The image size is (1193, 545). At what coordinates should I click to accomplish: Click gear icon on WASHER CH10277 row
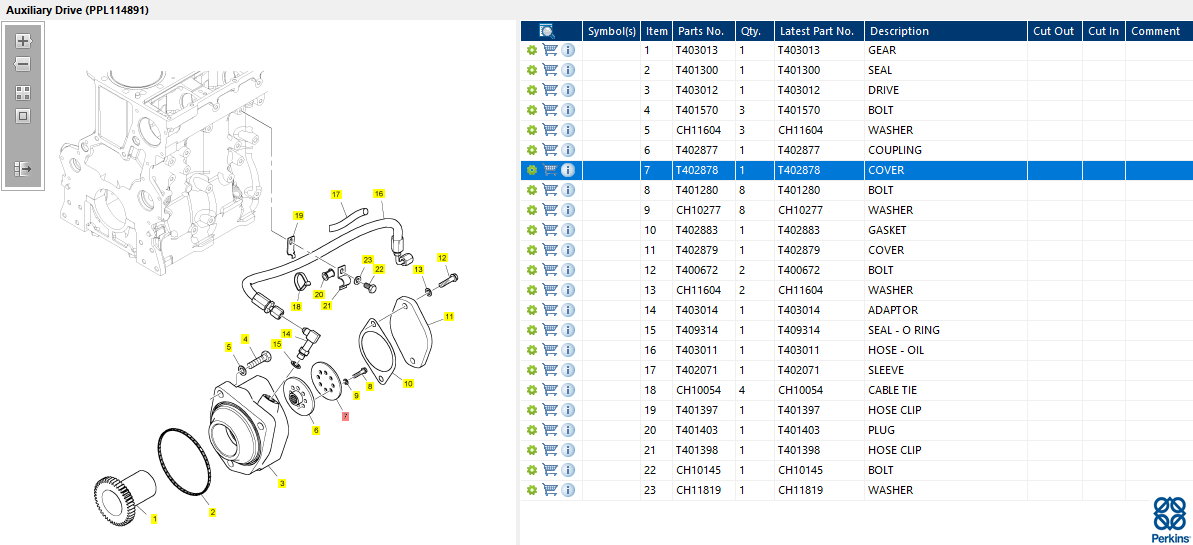(x=532, y=210)
